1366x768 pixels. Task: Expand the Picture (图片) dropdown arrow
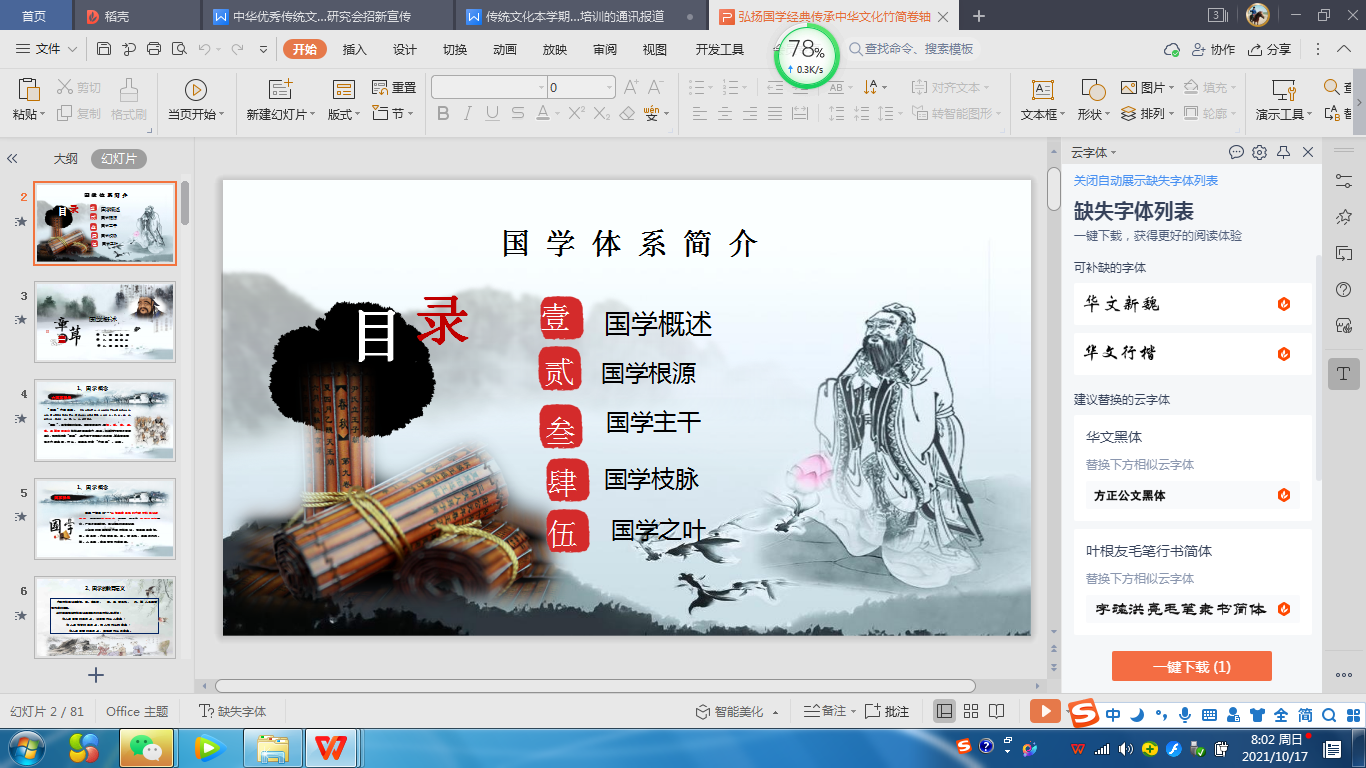pos(1173,88)
